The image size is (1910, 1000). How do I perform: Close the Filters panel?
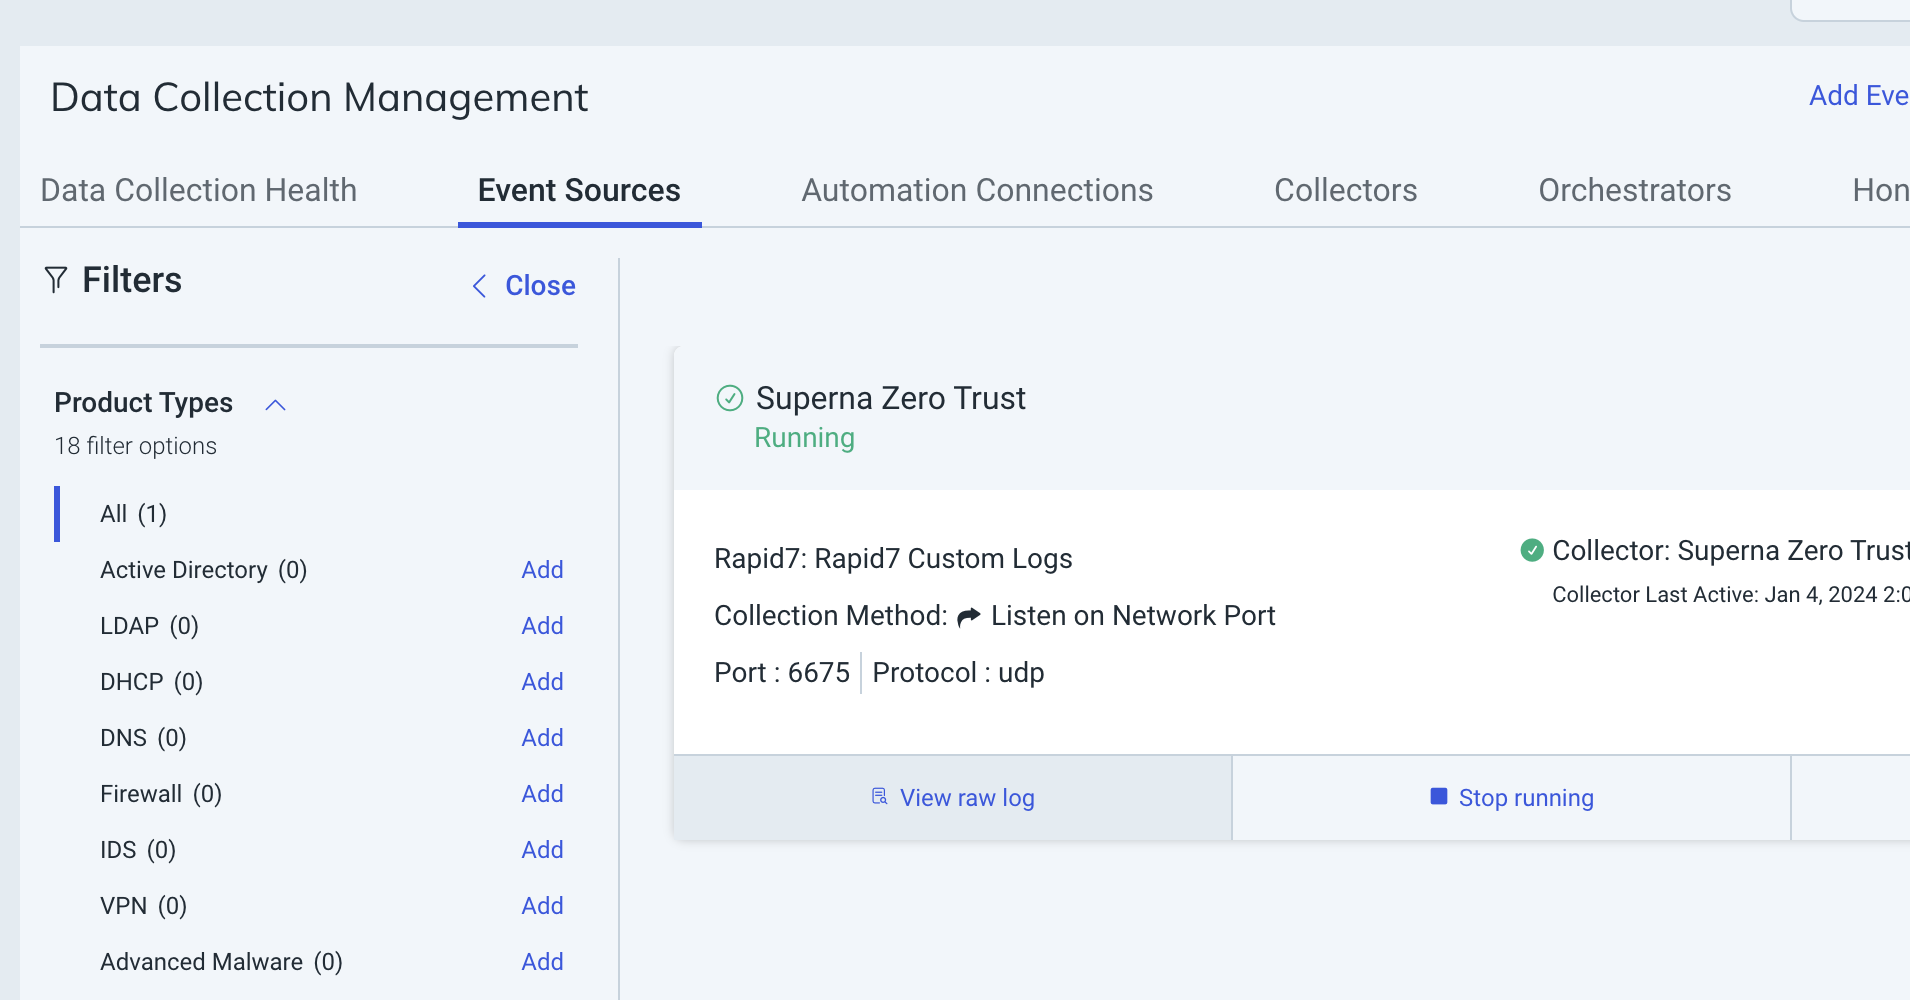540,286
